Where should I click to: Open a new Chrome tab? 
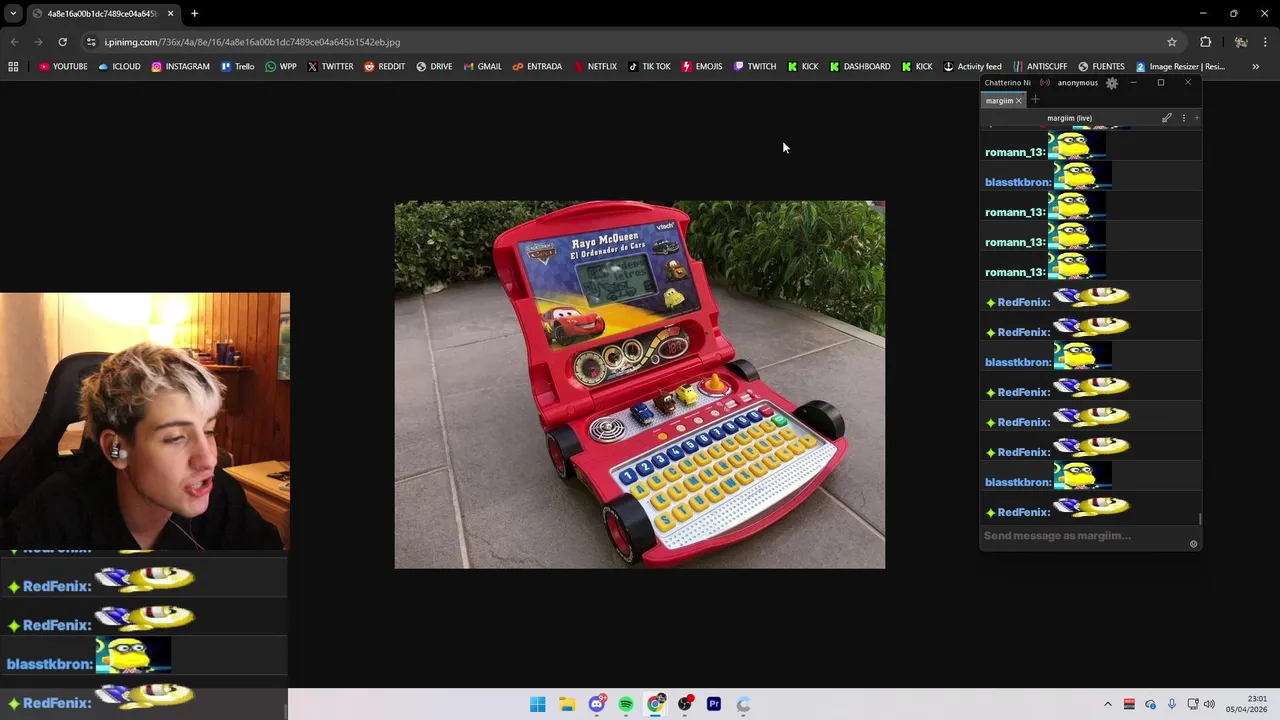tap(194, 13)
